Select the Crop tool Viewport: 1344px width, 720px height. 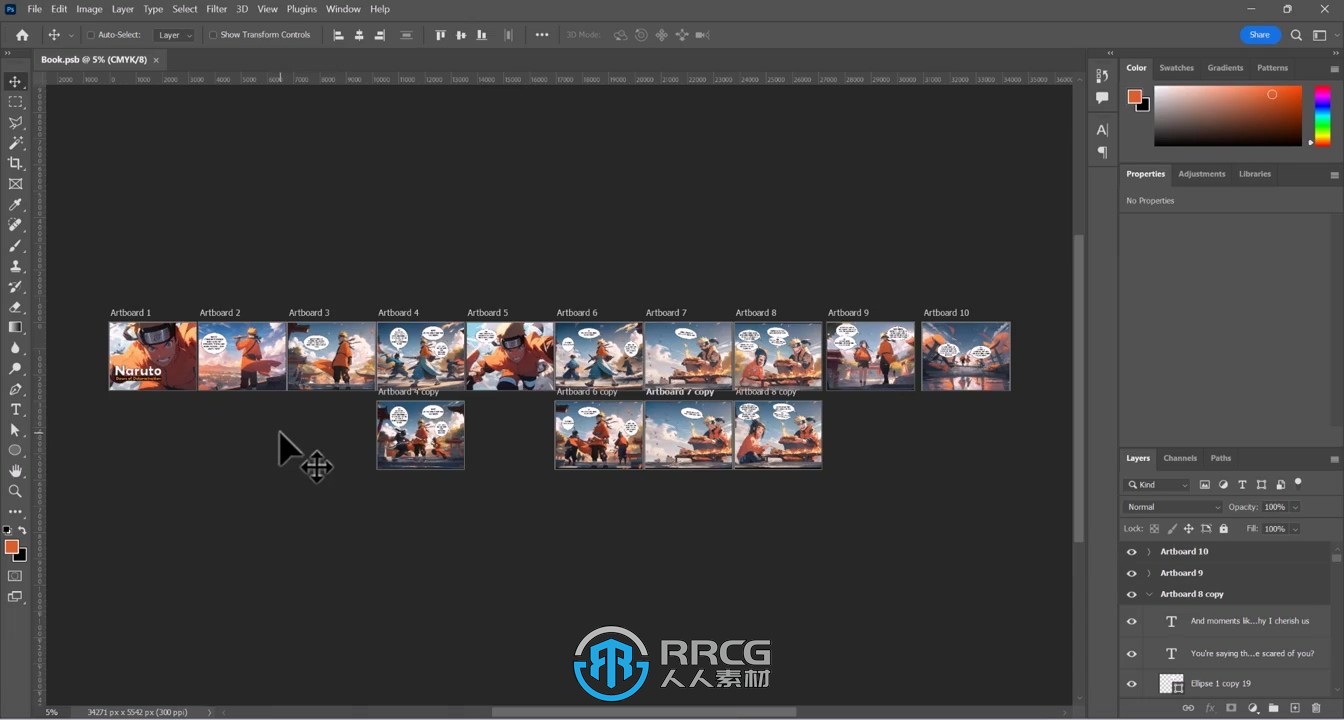15,163
